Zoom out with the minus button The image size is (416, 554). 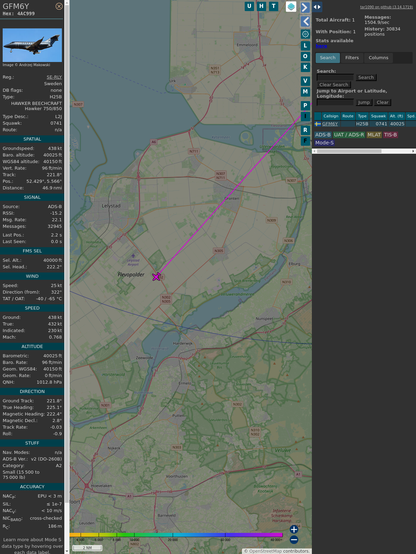(294, 540)
